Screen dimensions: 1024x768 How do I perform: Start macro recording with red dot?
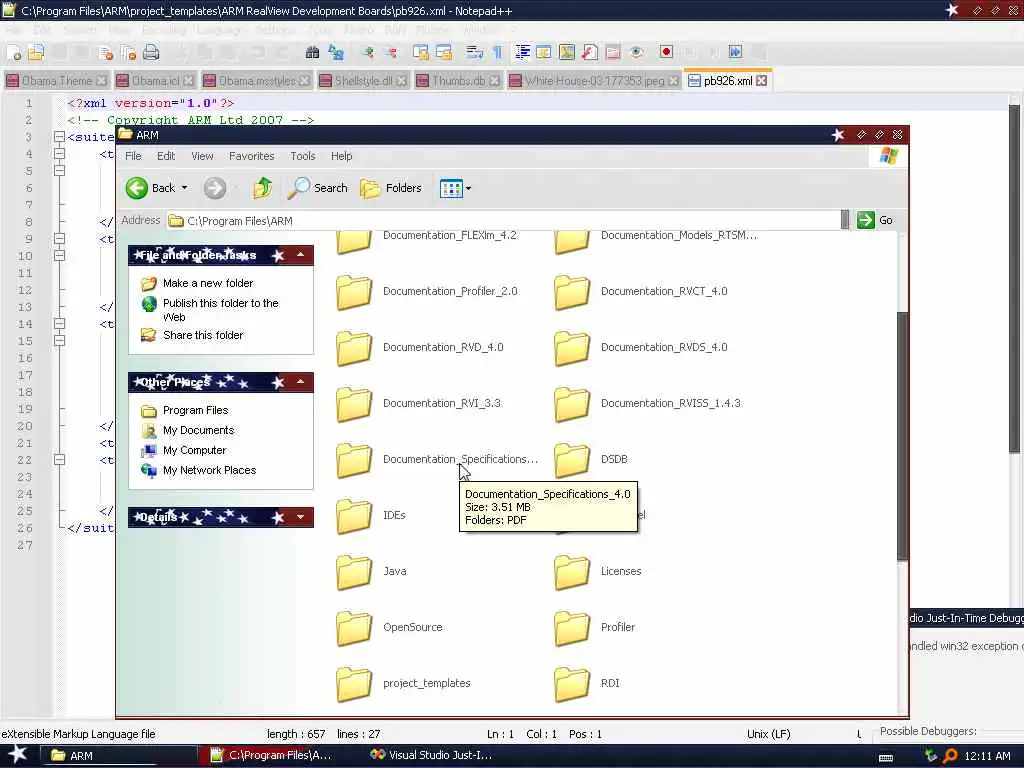[666, 53]
